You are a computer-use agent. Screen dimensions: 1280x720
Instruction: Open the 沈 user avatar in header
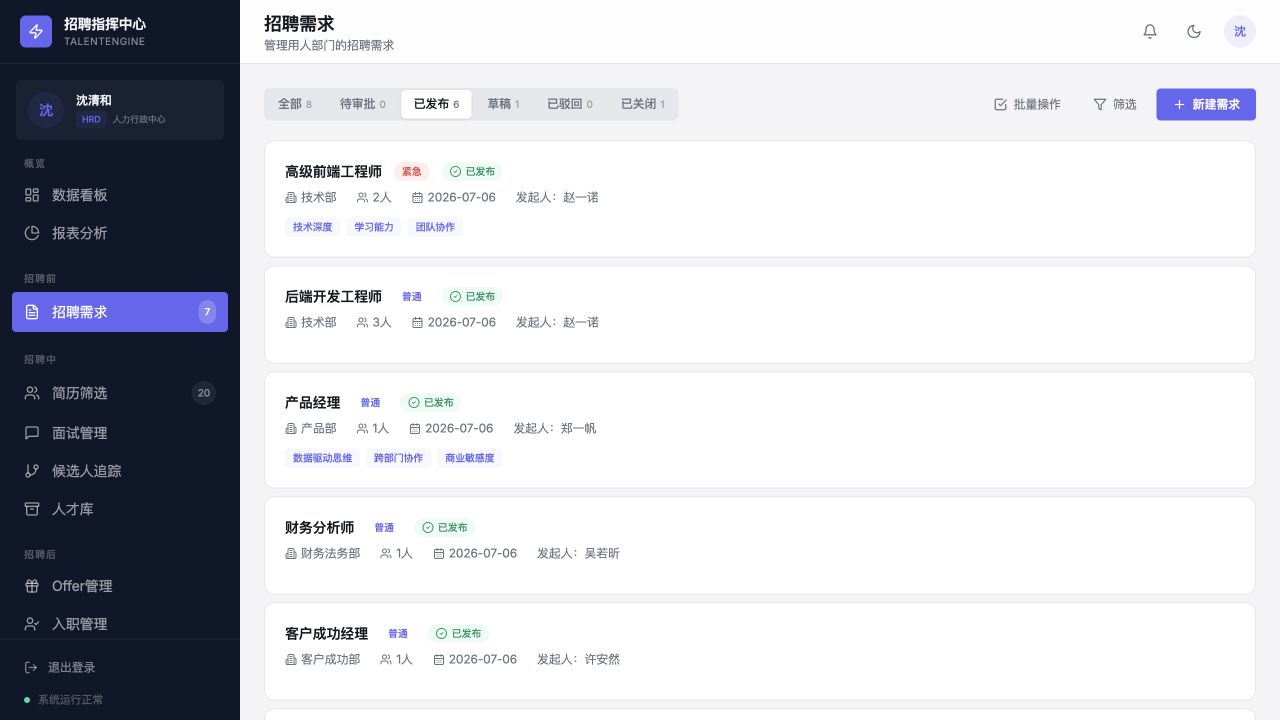point(1240,31)
